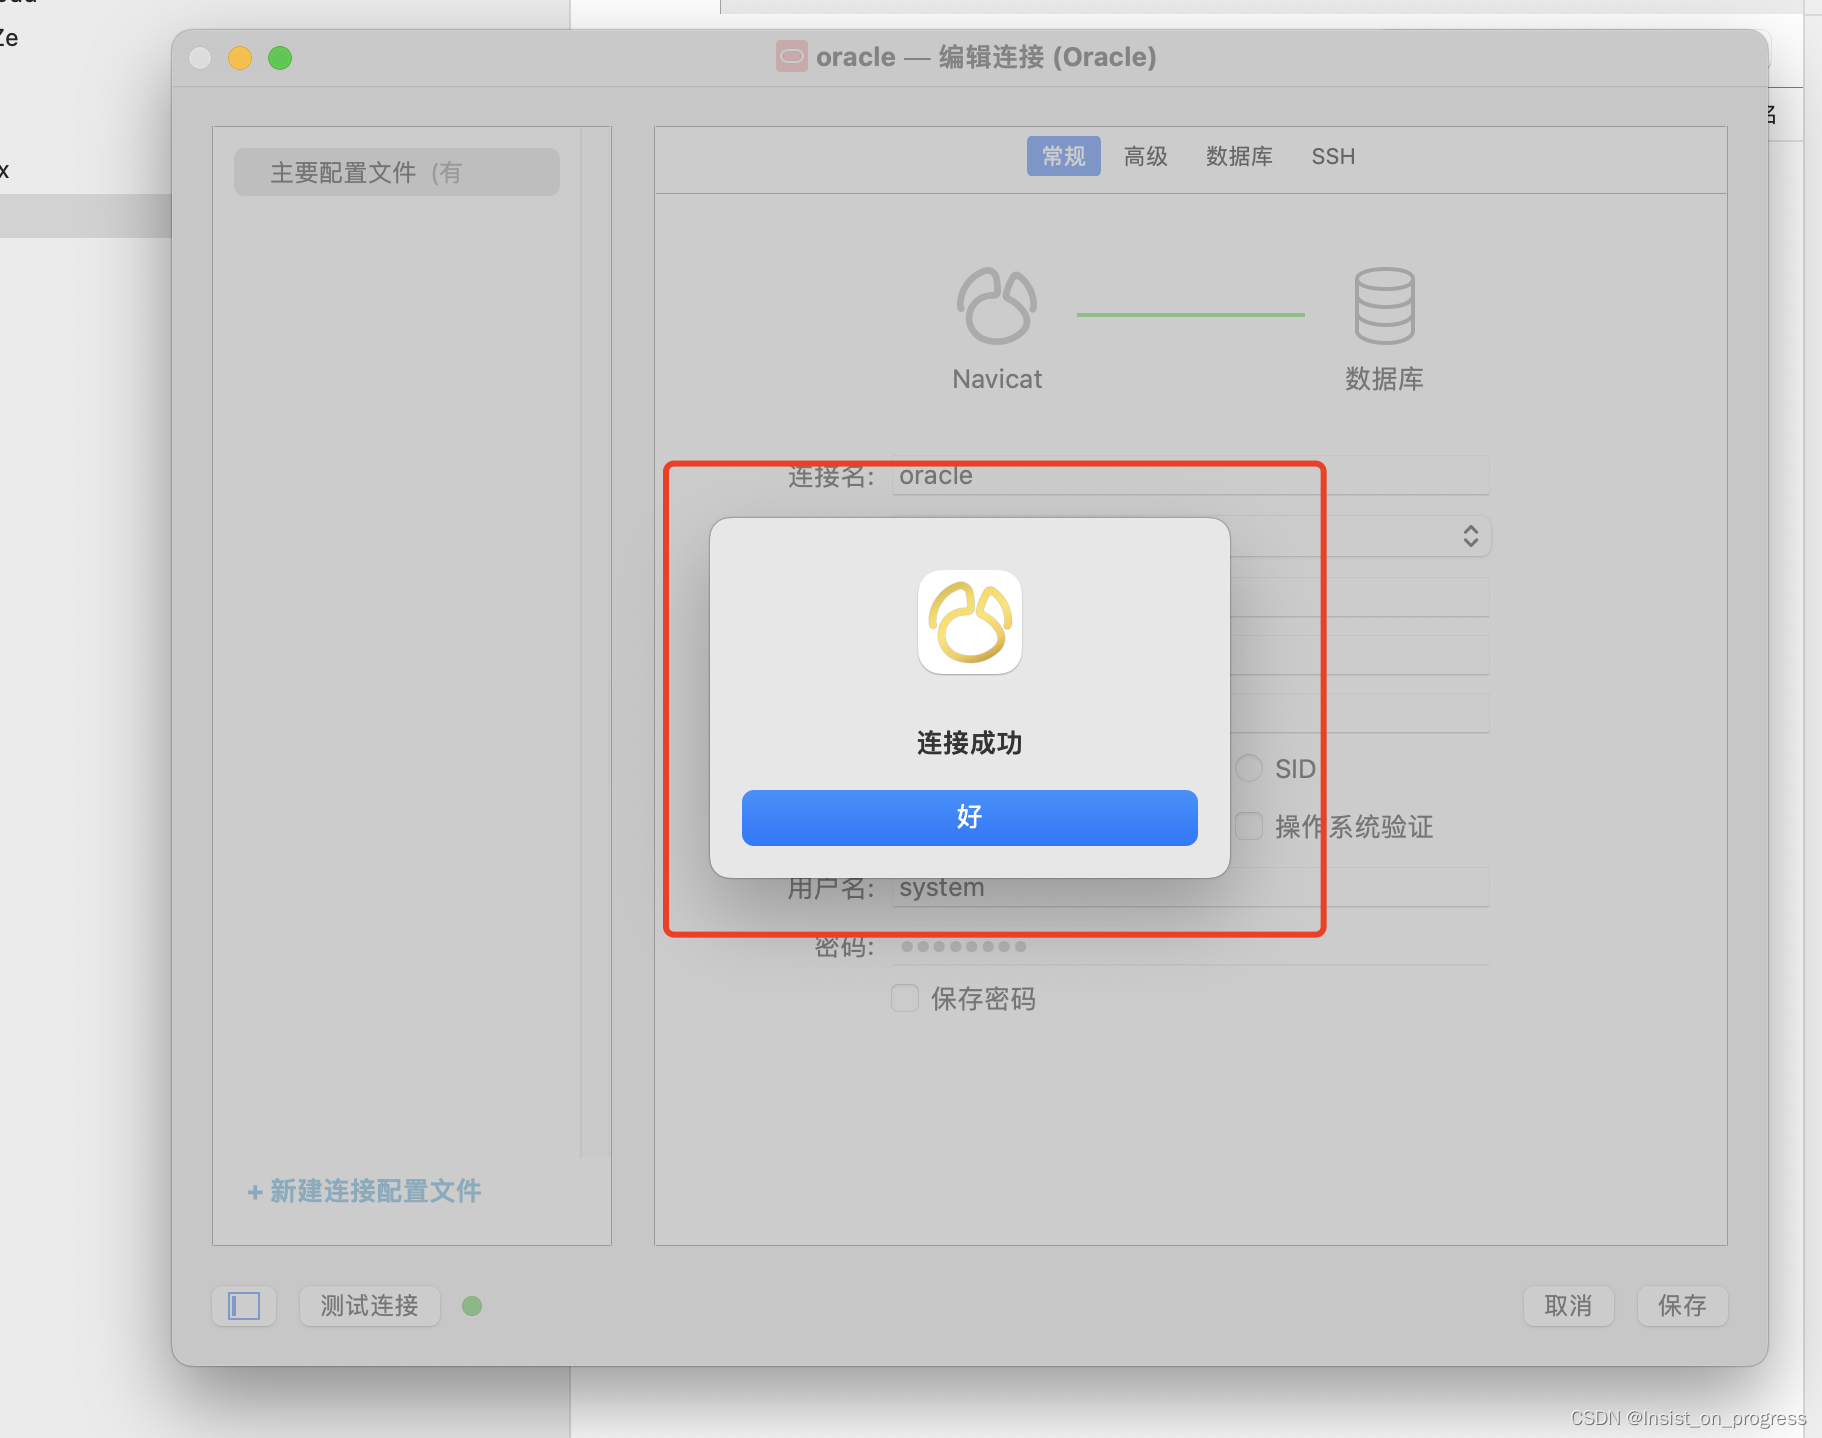Click the Oracle icon in the title bar
The height and width of the screenshot is (1438, 1822).
tap(790, 57)
